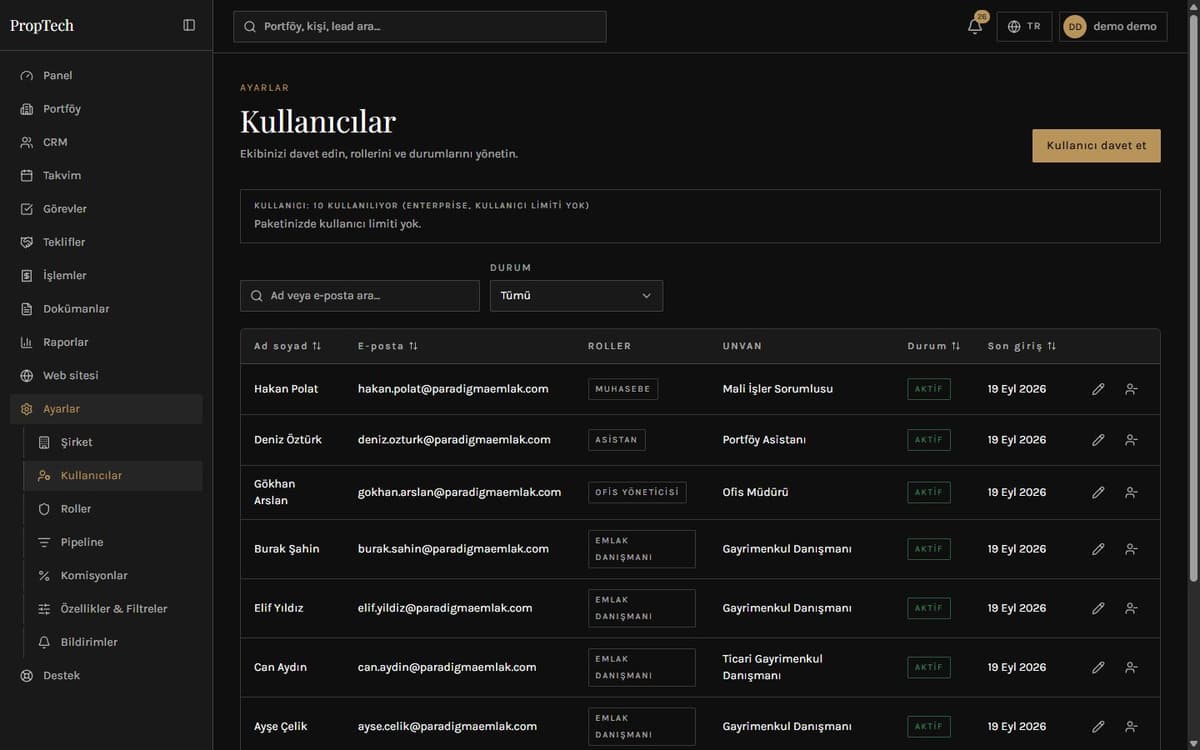Sort the table by E-posta
The width and height of the screenshot is (1200, 750).
(x=388, y=346)
